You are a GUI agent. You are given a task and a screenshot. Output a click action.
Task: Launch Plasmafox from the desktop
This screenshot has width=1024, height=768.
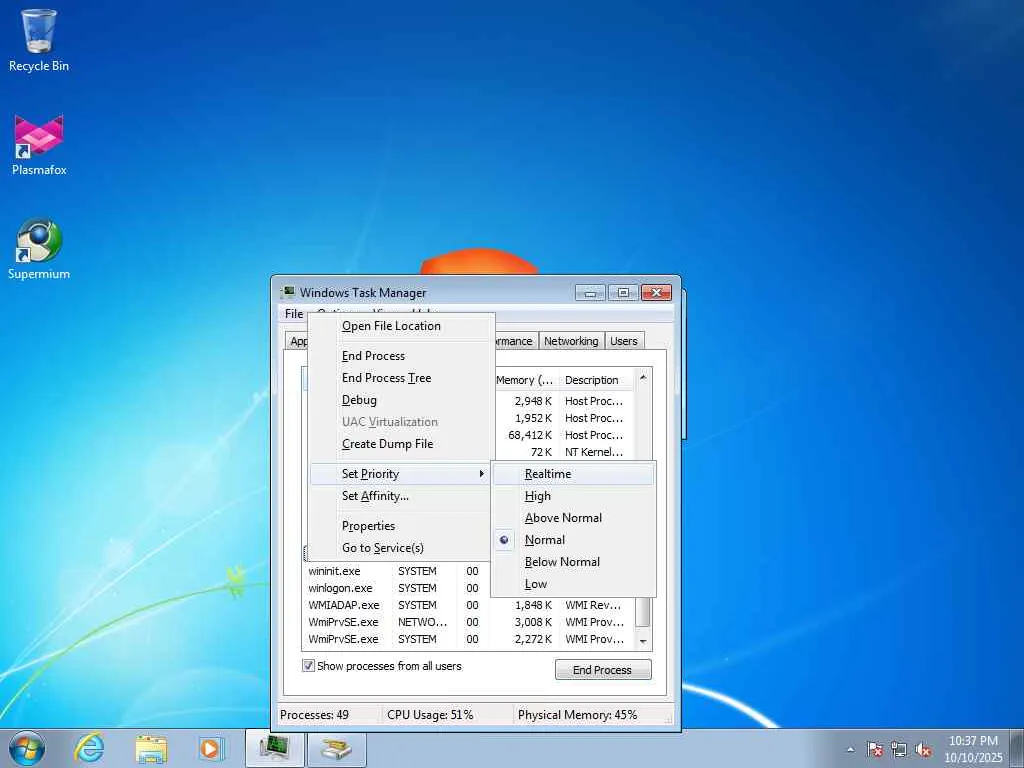39,145
